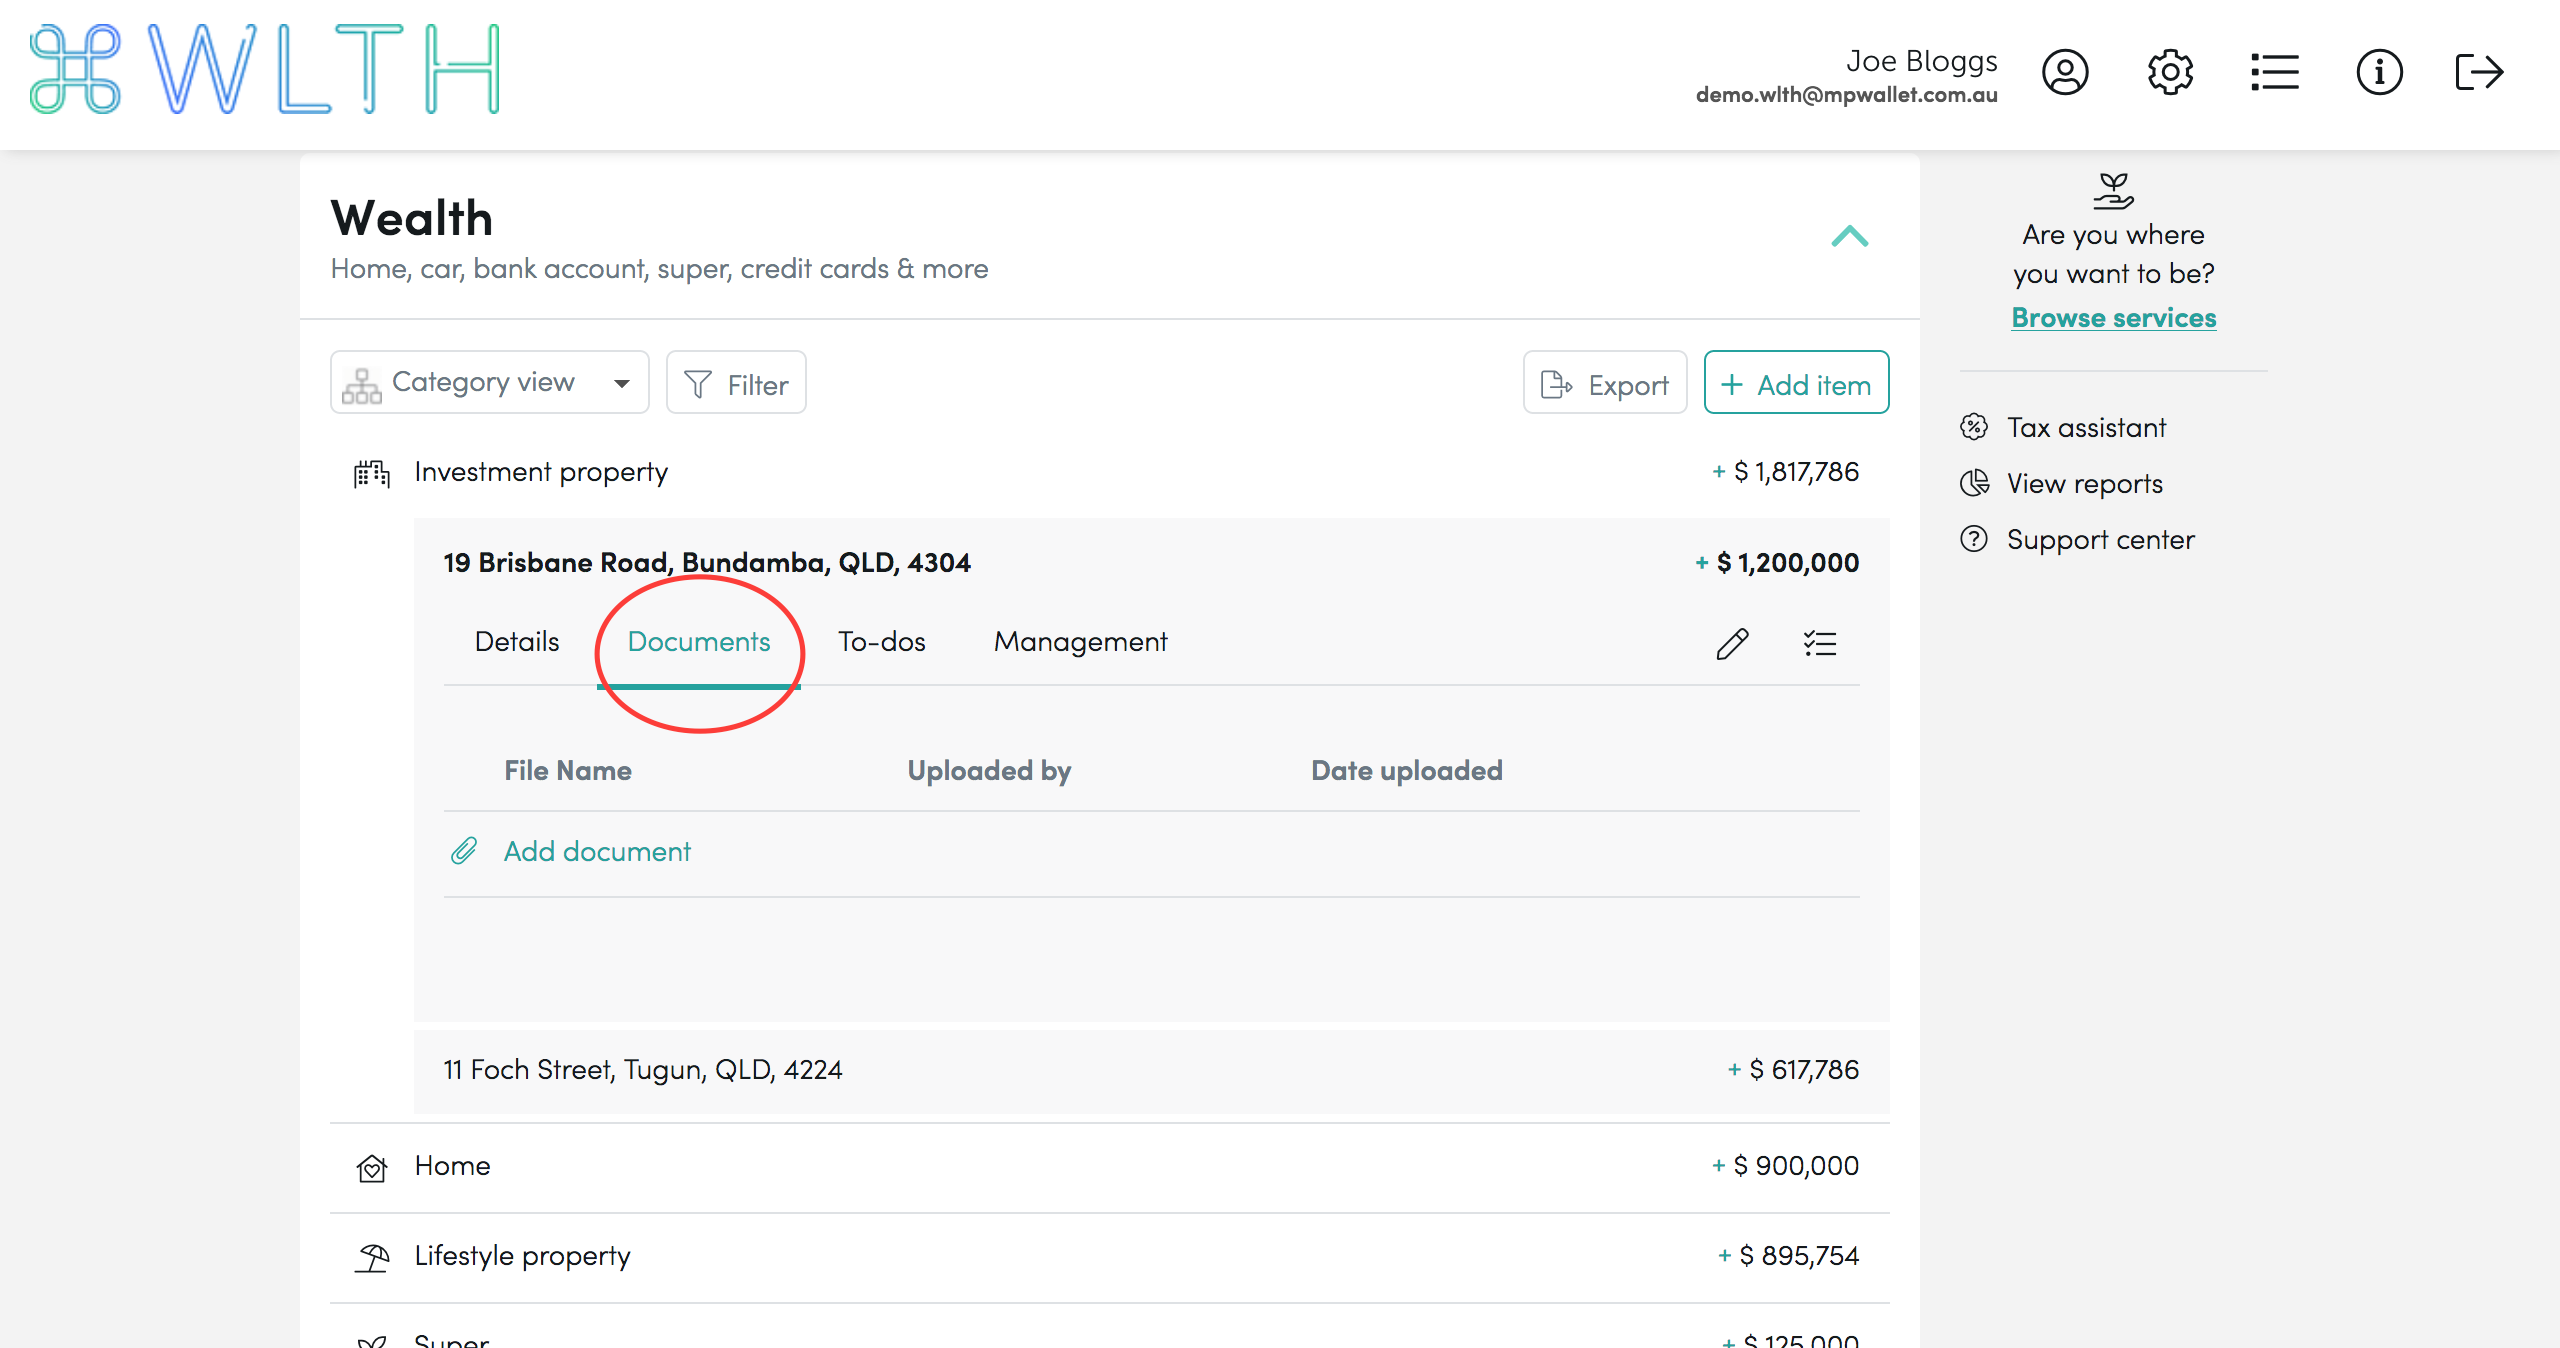This screenshot has width=2560, height=1348.
Task: Switch to the Details tab
Action: (517, 642)
